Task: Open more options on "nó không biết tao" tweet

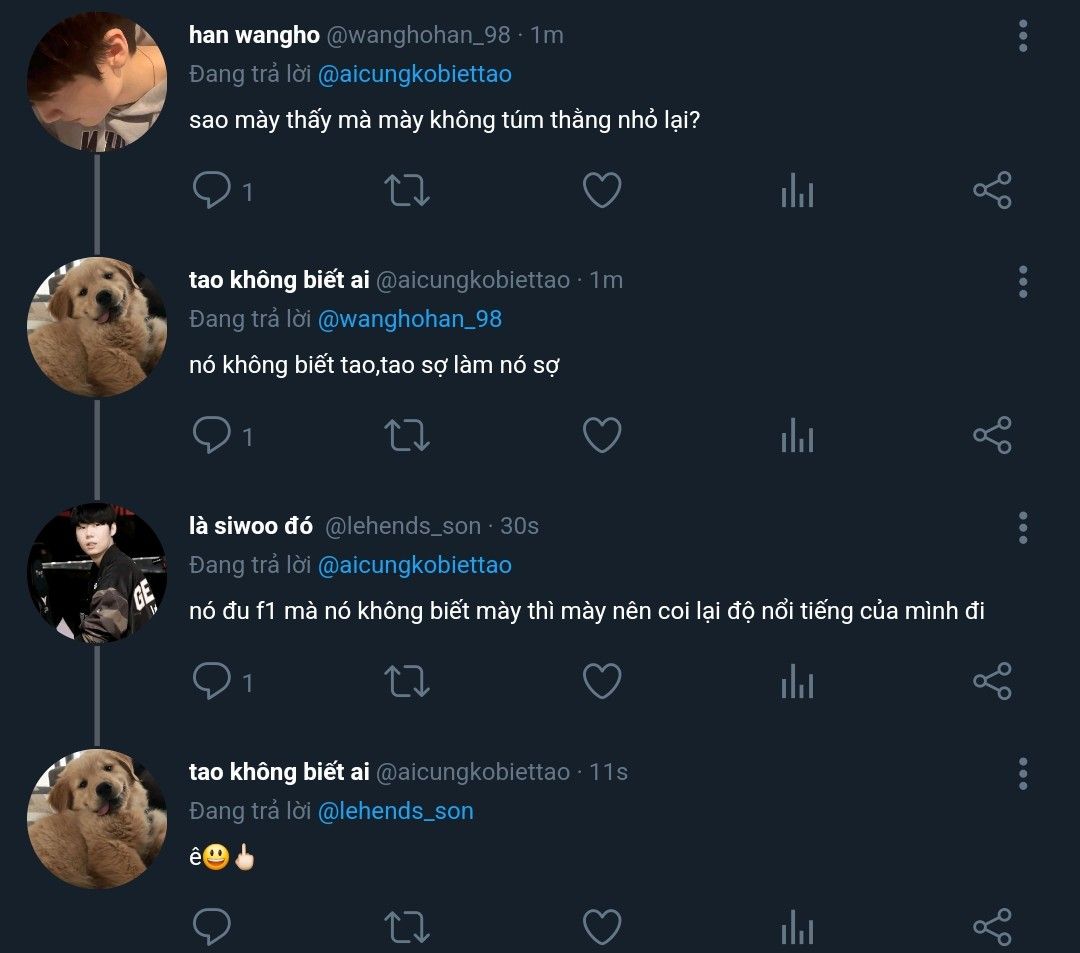Action: 1023,282
